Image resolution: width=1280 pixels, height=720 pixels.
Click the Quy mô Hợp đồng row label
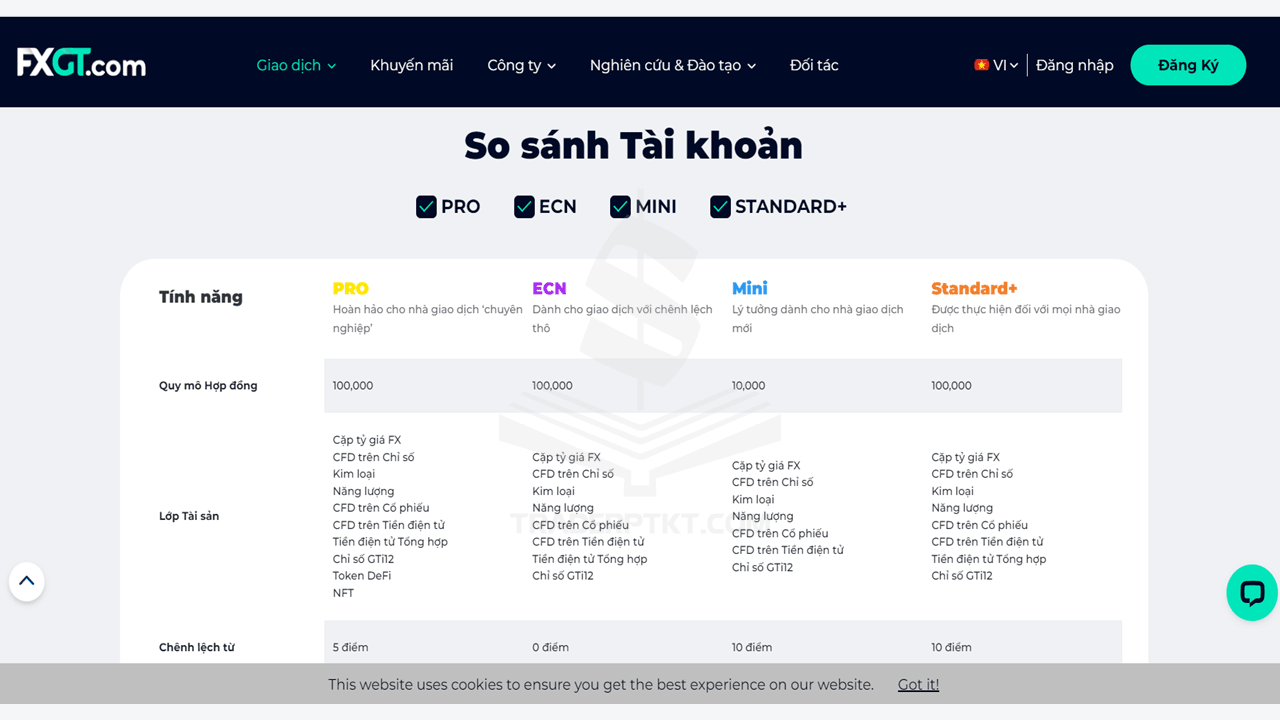pos(208,386)
